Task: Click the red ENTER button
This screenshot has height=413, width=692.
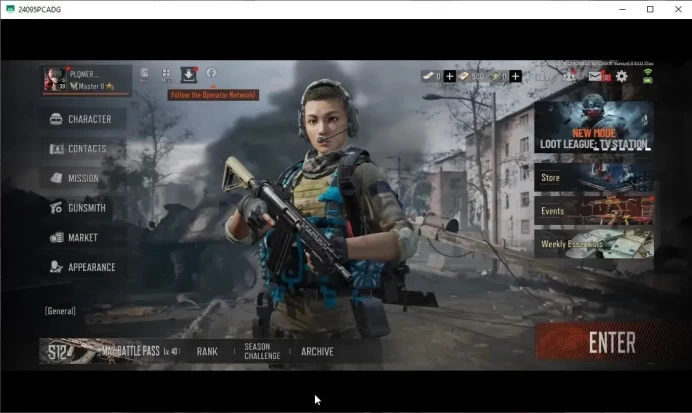Action: 613,342
